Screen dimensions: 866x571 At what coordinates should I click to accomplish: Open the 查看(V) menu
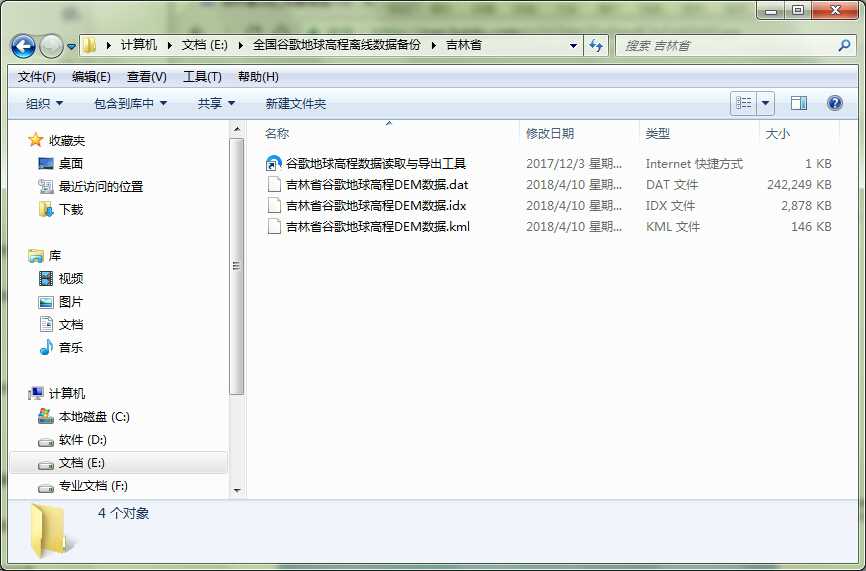(146, 77)
